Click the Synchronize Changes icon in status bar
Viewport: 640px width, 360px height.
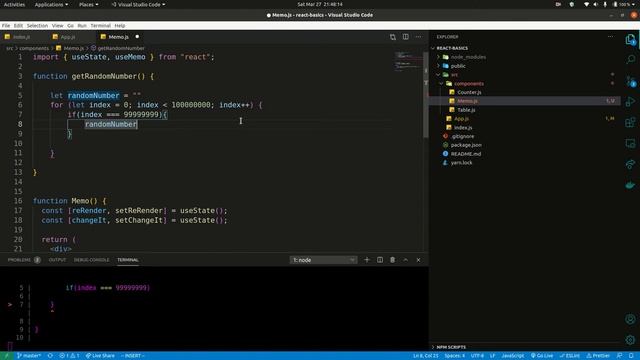click(50, 356)
